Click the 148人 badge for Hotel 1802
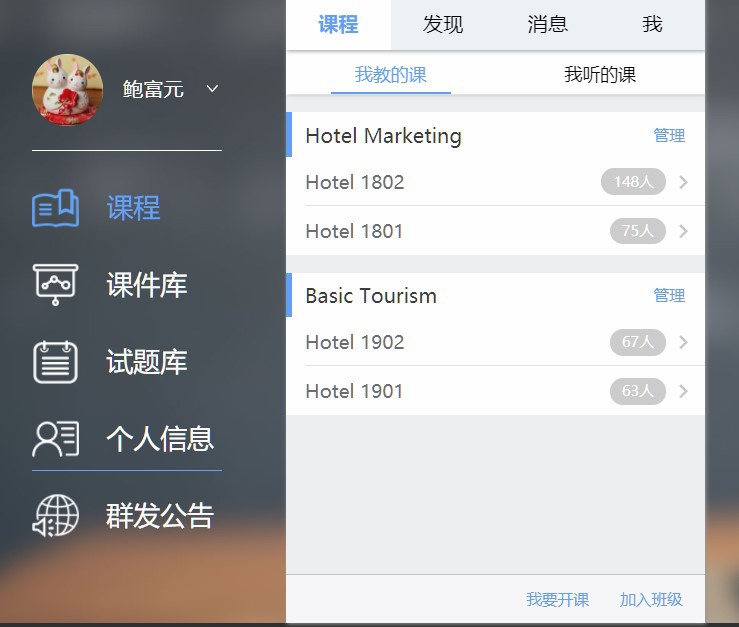 pos(633,182)
